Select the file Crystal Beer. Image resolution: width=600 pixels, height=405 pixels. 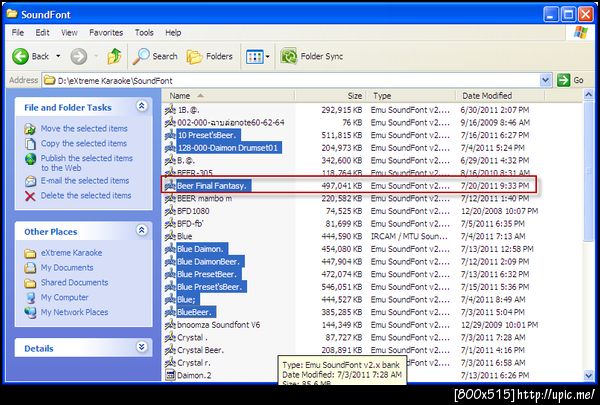pos(201,350)
